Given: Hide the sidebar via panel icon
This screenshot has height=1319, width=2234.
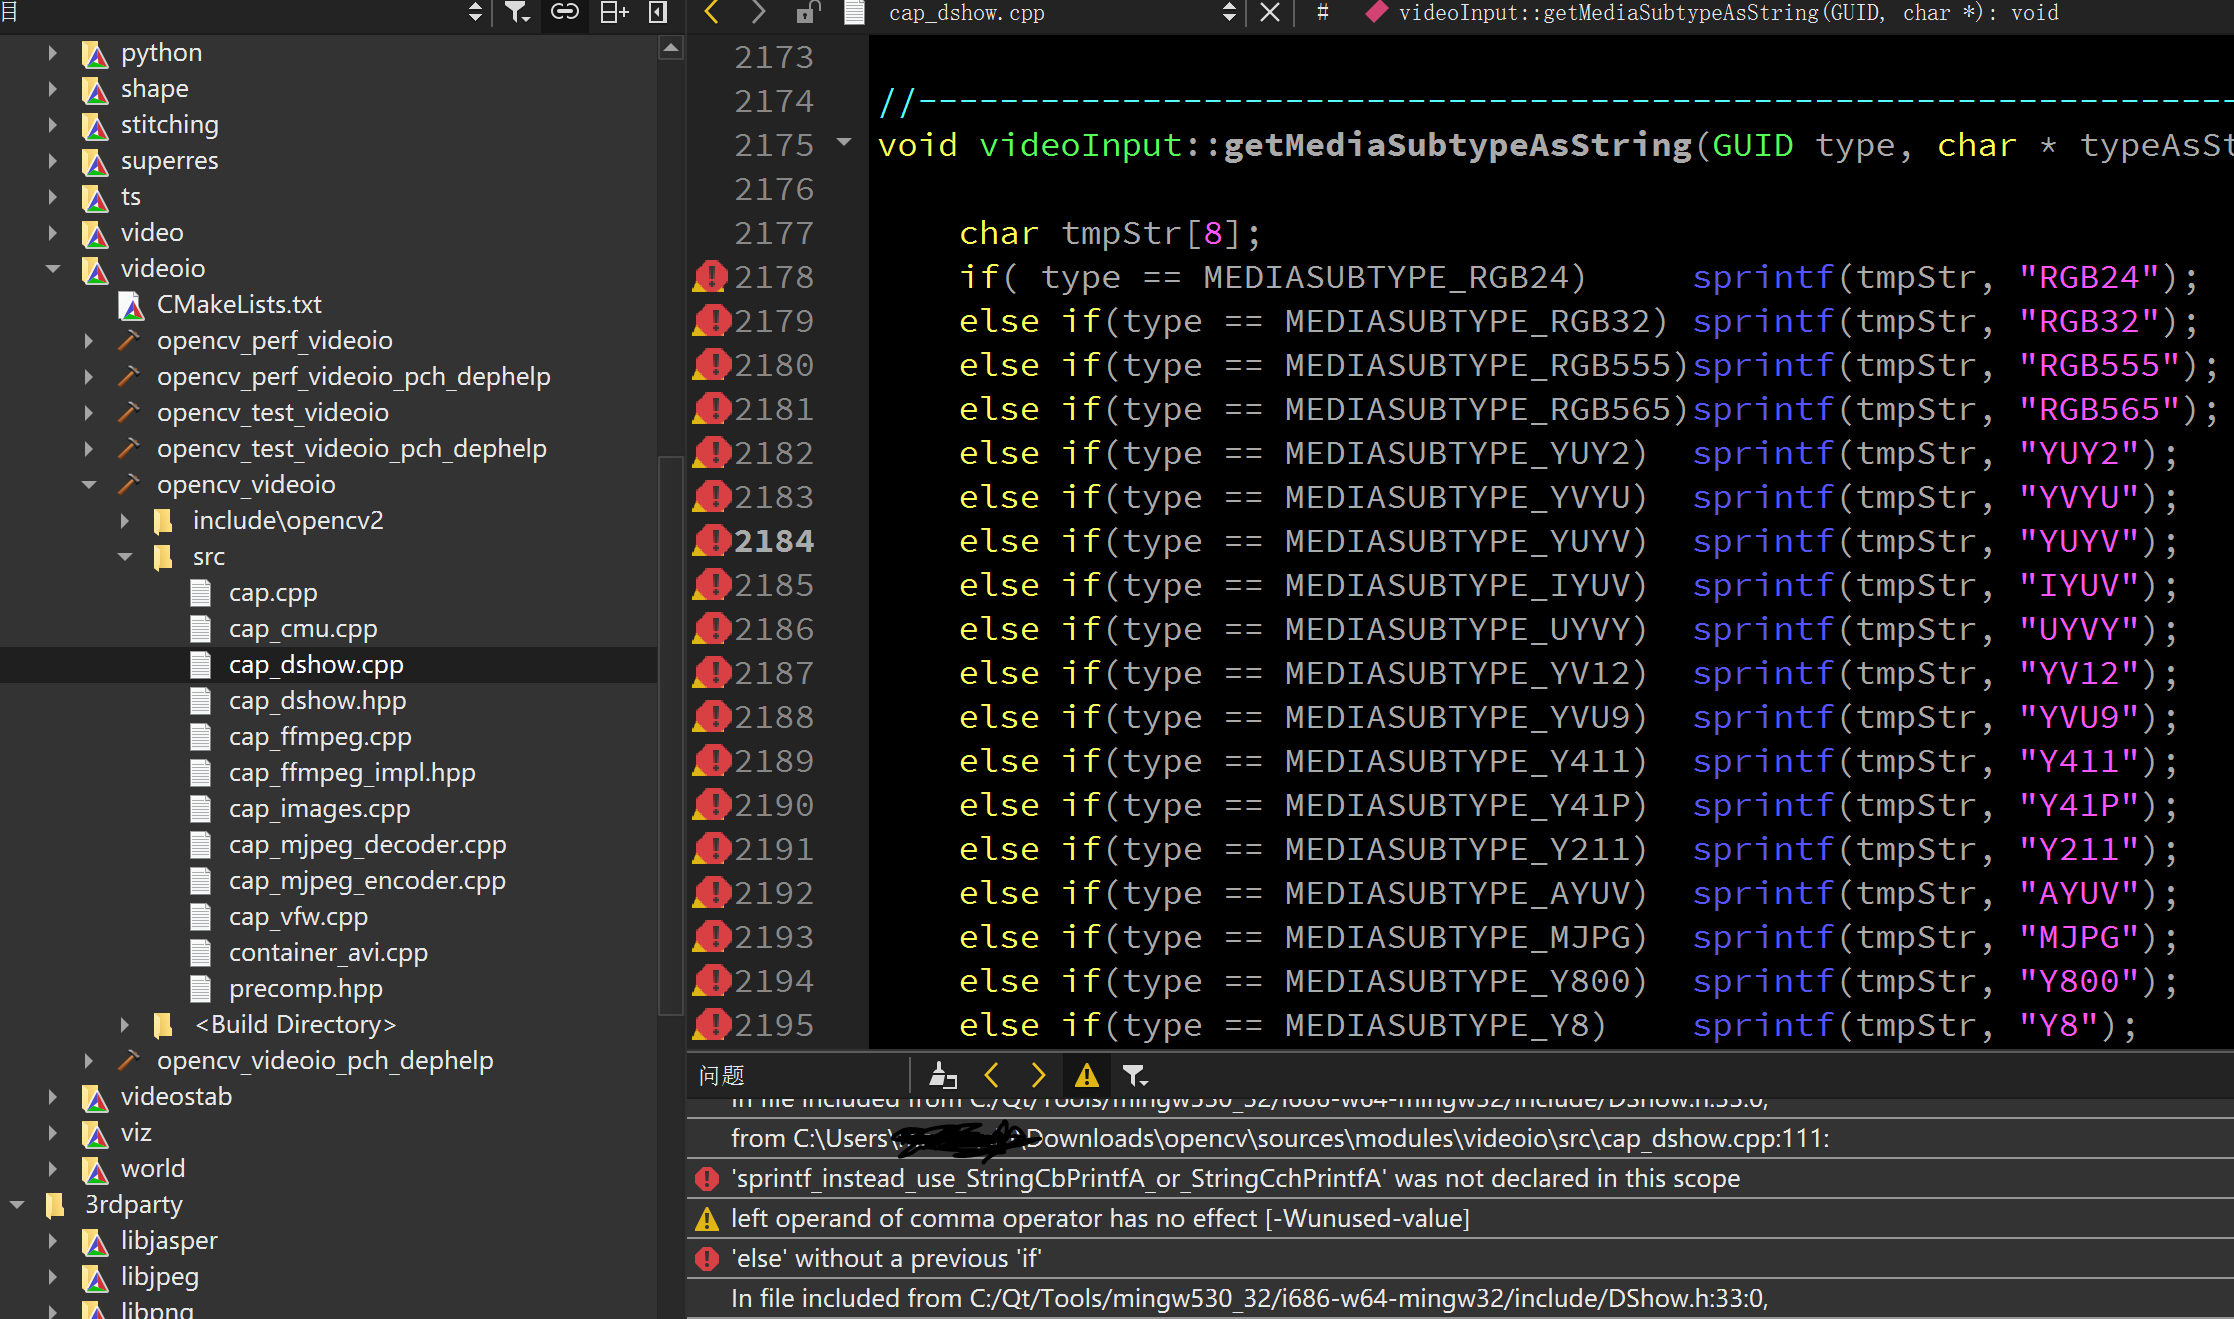Looking at the screenshot, I should click(657, 13).
